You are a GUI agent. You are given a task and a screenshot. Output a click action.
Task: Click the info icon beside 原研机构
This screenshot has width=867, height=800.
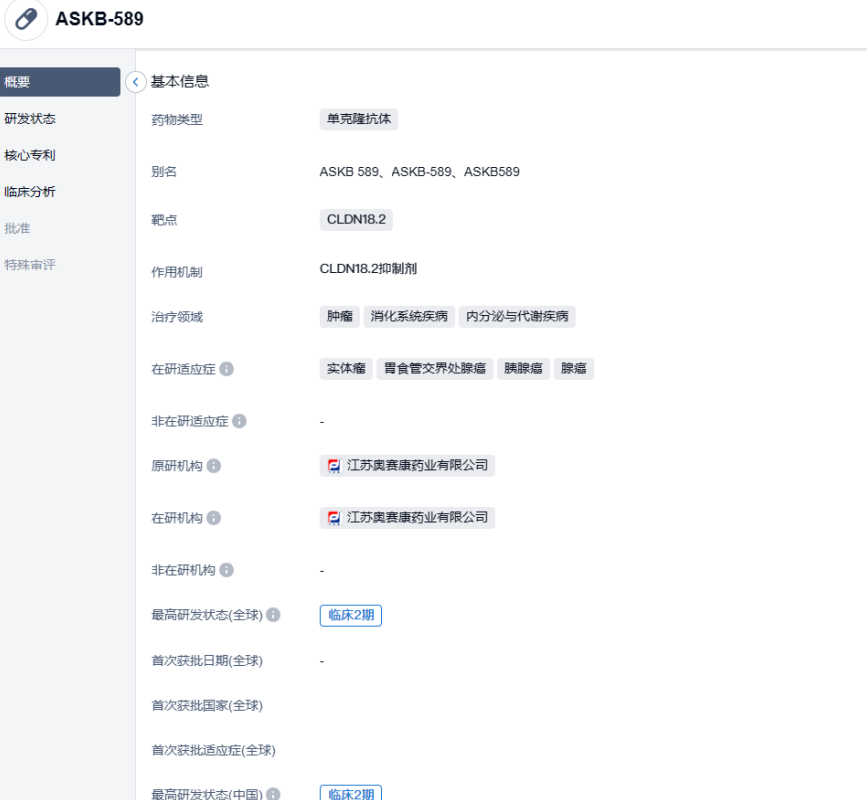pyautogui.click(x=214, y=466)
